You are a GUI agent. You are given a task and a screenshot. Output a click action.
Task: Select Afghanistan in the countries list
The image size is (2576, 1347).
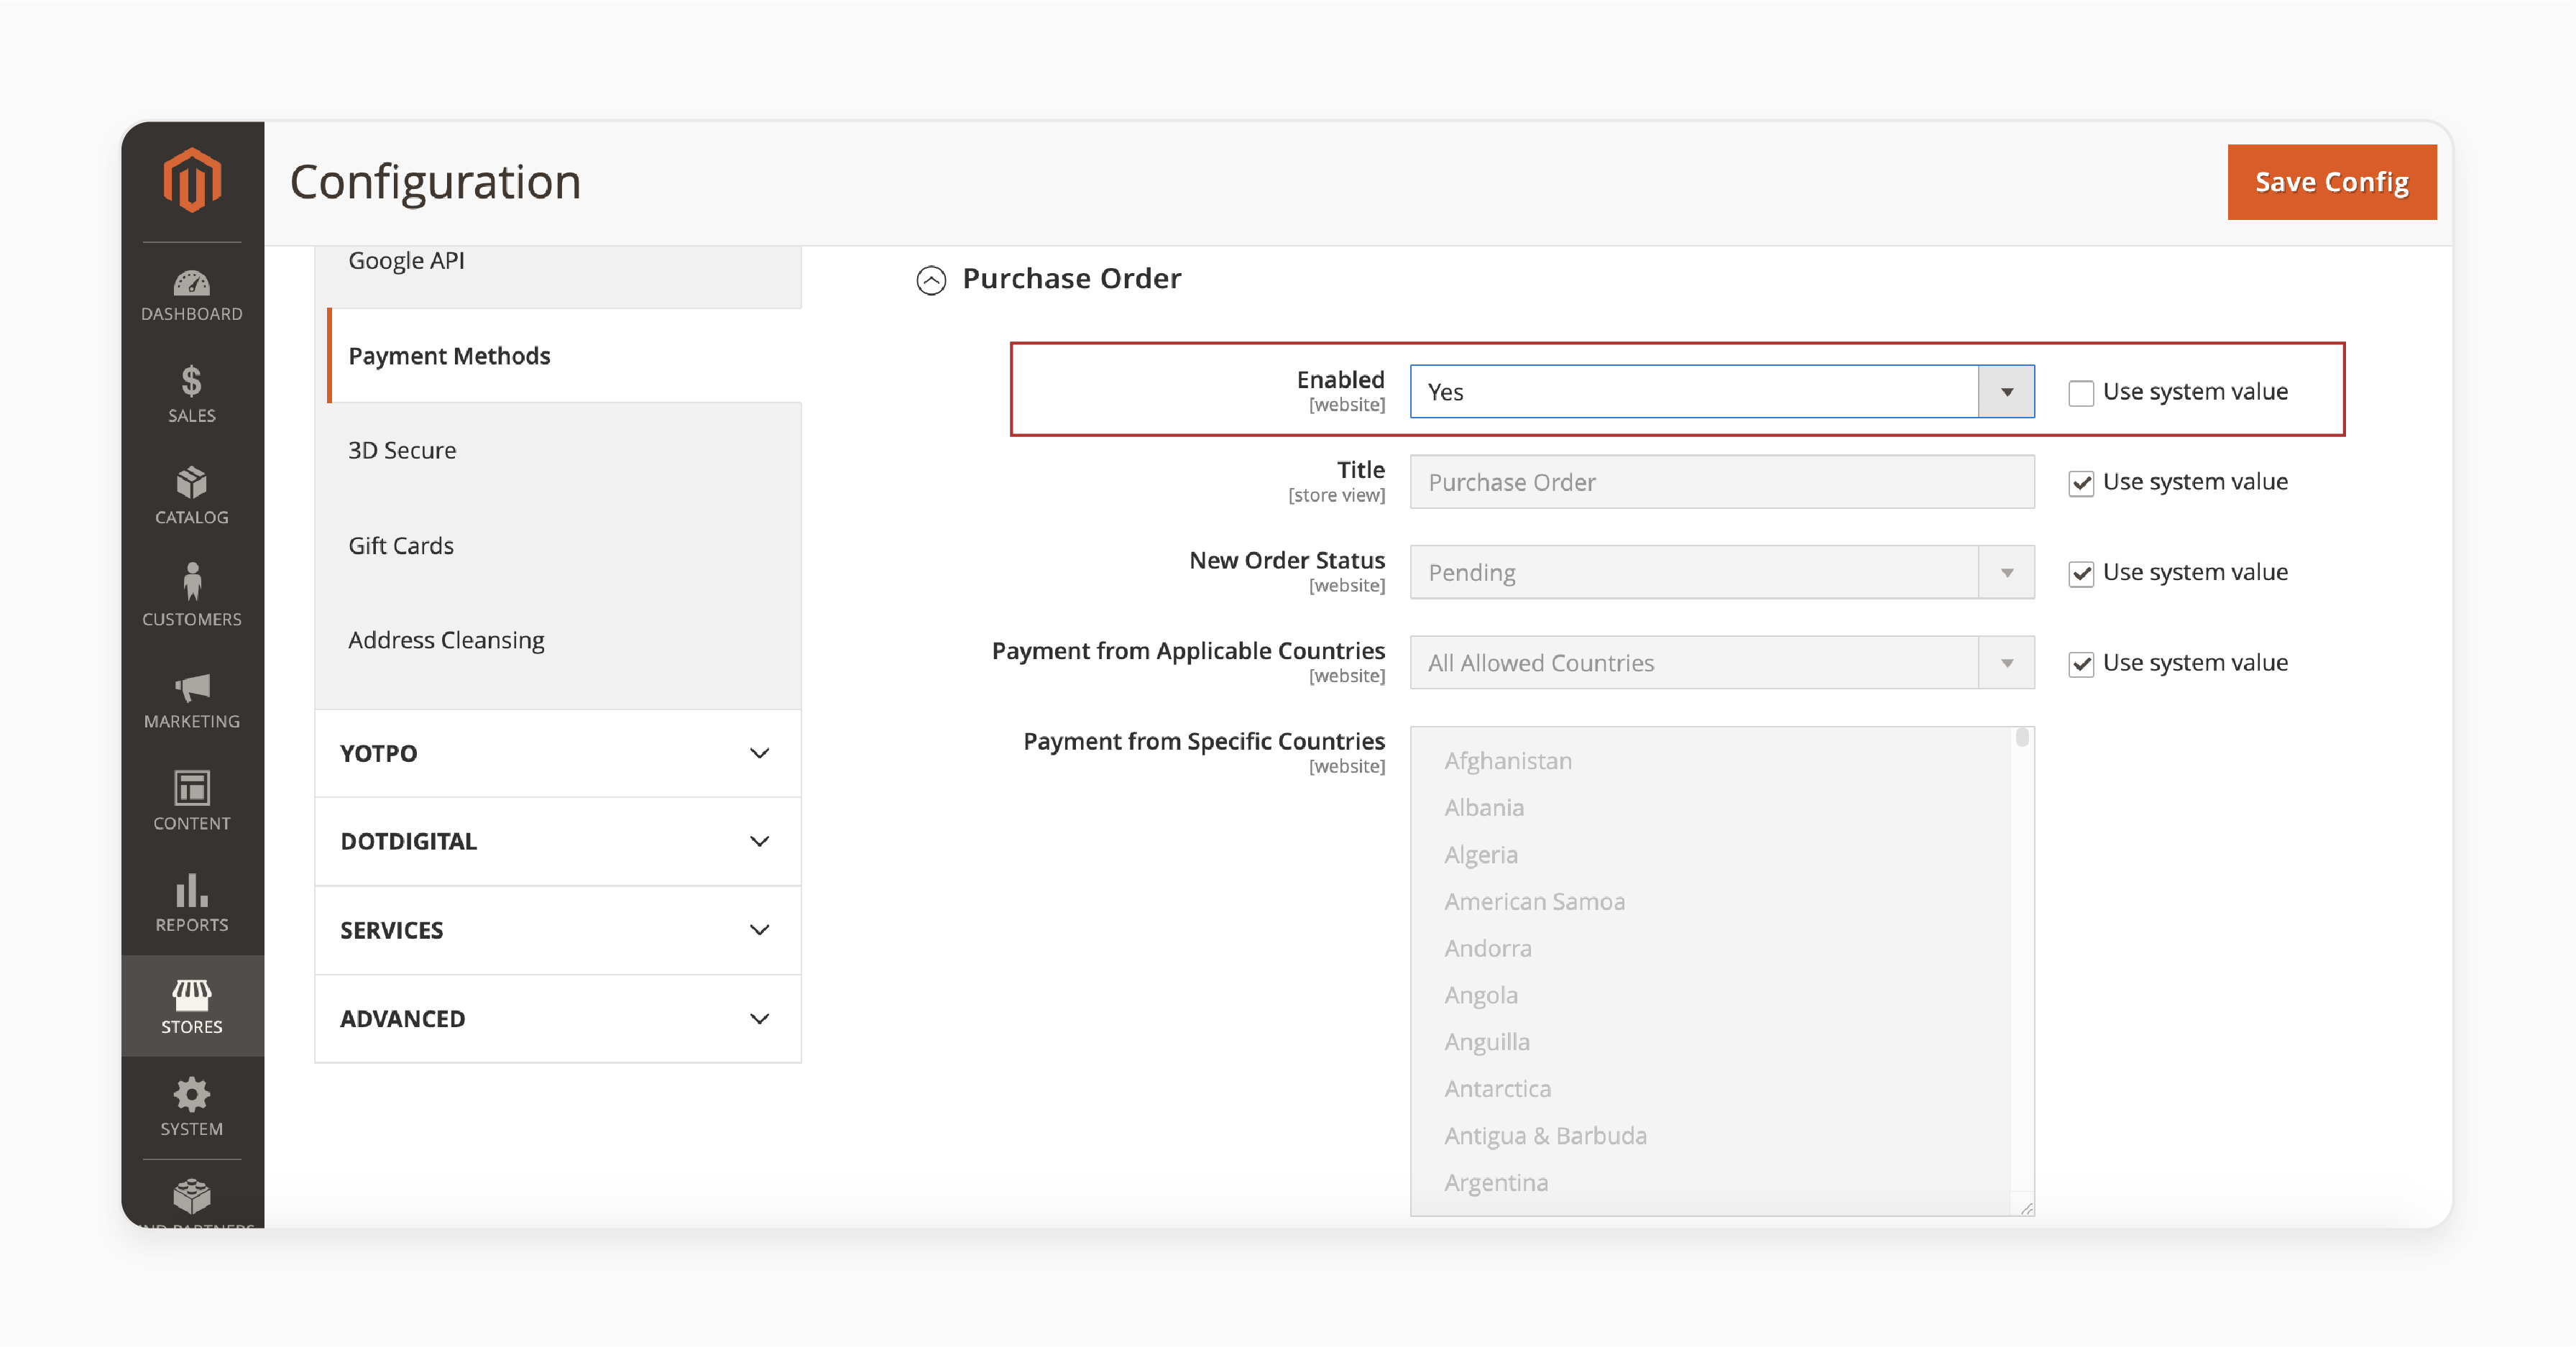pyautogui.click(x=1508, y=761)
